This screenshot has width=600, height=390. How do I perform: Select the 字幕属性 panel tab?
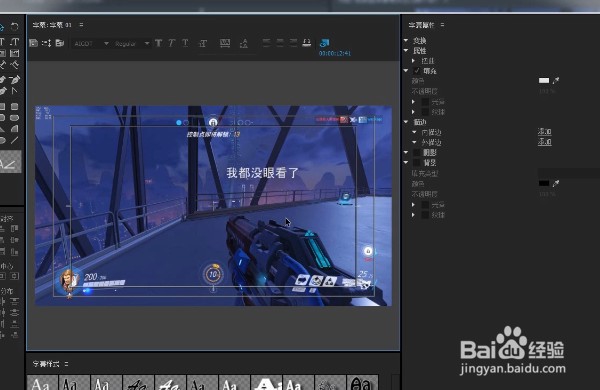(421, 25)
